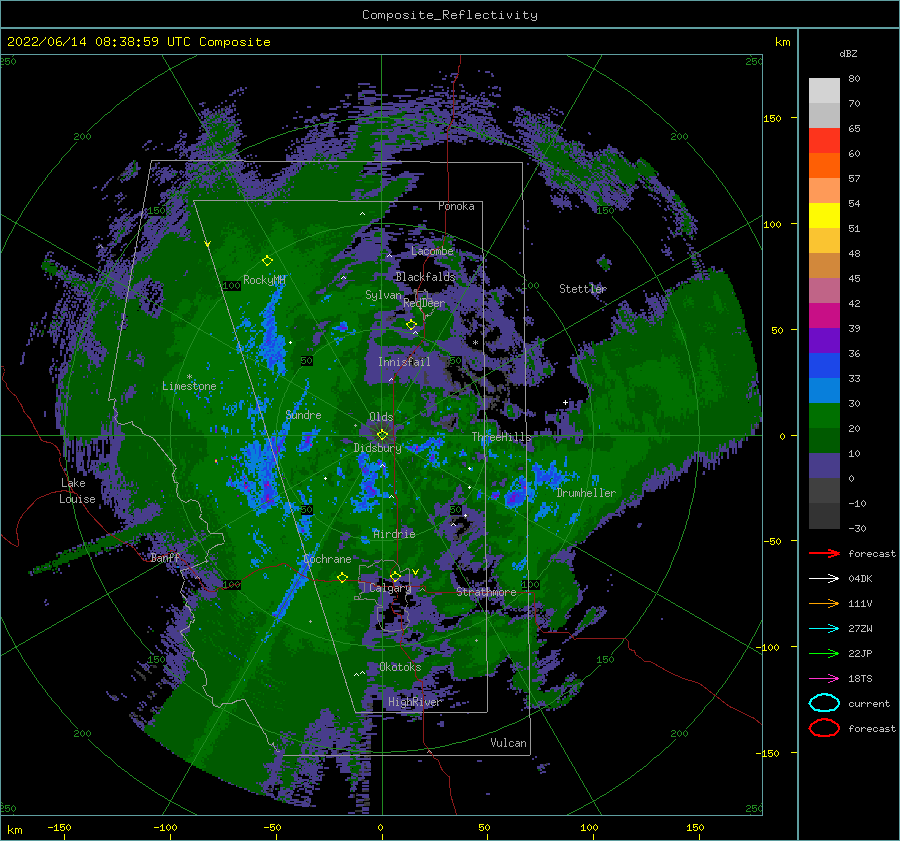Click the RockyMH label
Screen dimensions: 900x841
(x=264, y=280)
